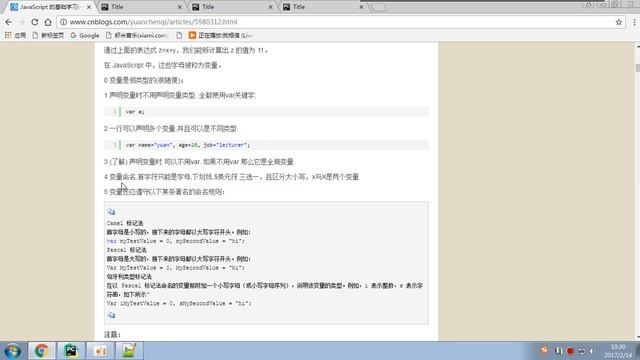Bookmark this page with the star icon
The height and width of the screenshot is (360, 640).
tap(619, 22)
